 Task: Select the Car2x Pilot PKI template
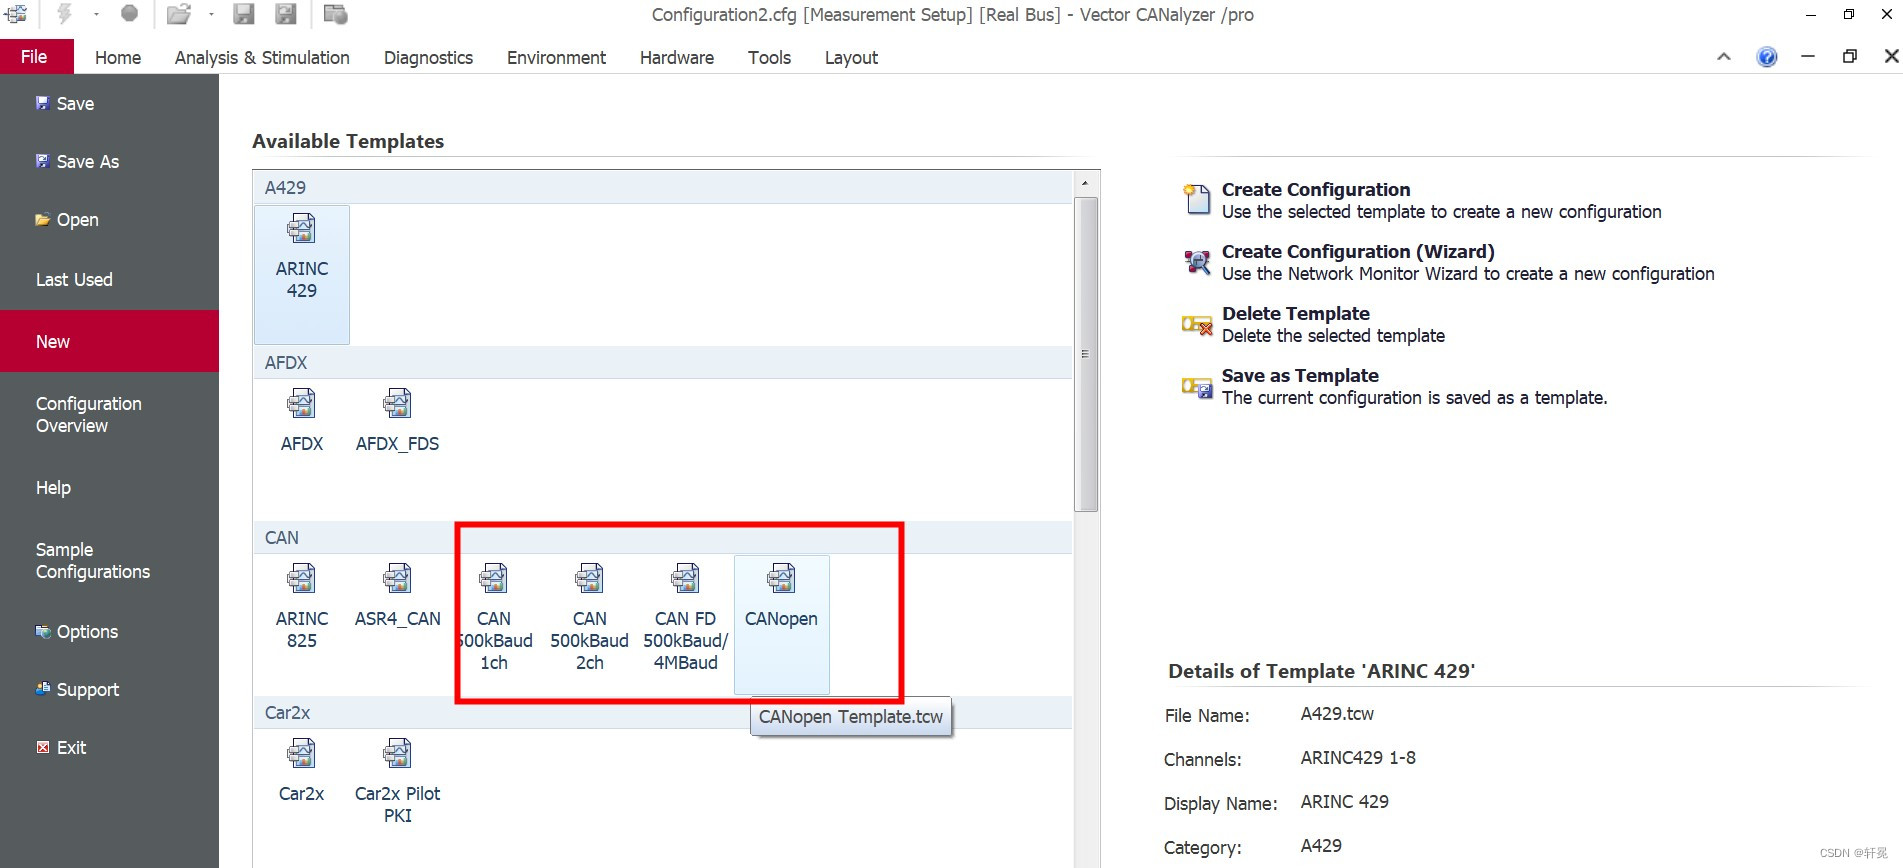(397, 781)
